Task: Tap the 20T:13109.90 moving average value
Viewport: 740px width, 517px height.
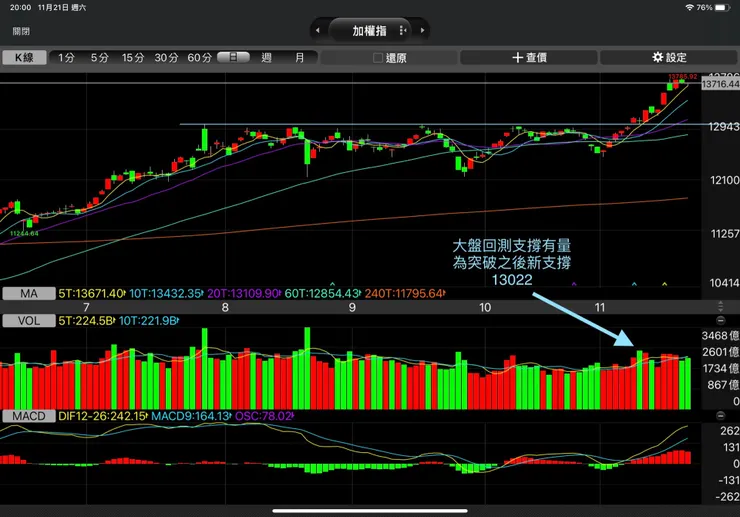Action: click(x=244, y=294)
